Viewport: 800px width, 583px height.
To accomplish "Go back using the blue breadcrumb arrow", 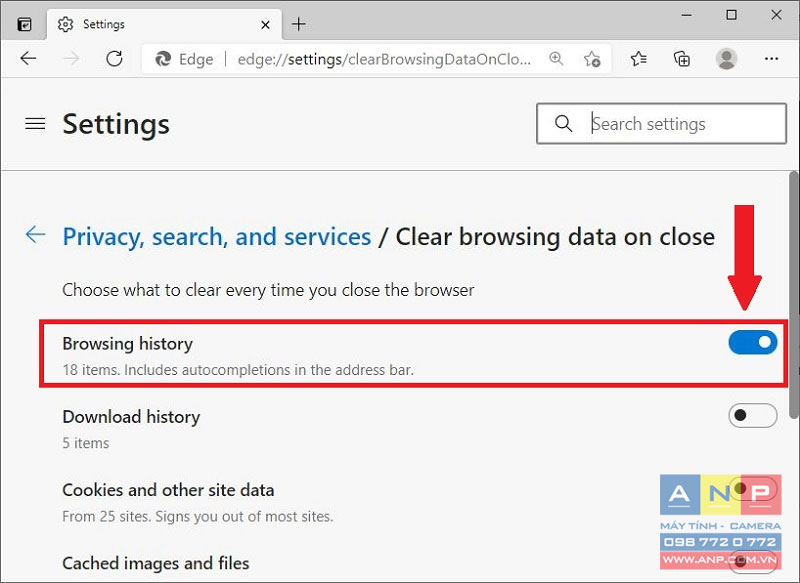I will coord(35,235).
